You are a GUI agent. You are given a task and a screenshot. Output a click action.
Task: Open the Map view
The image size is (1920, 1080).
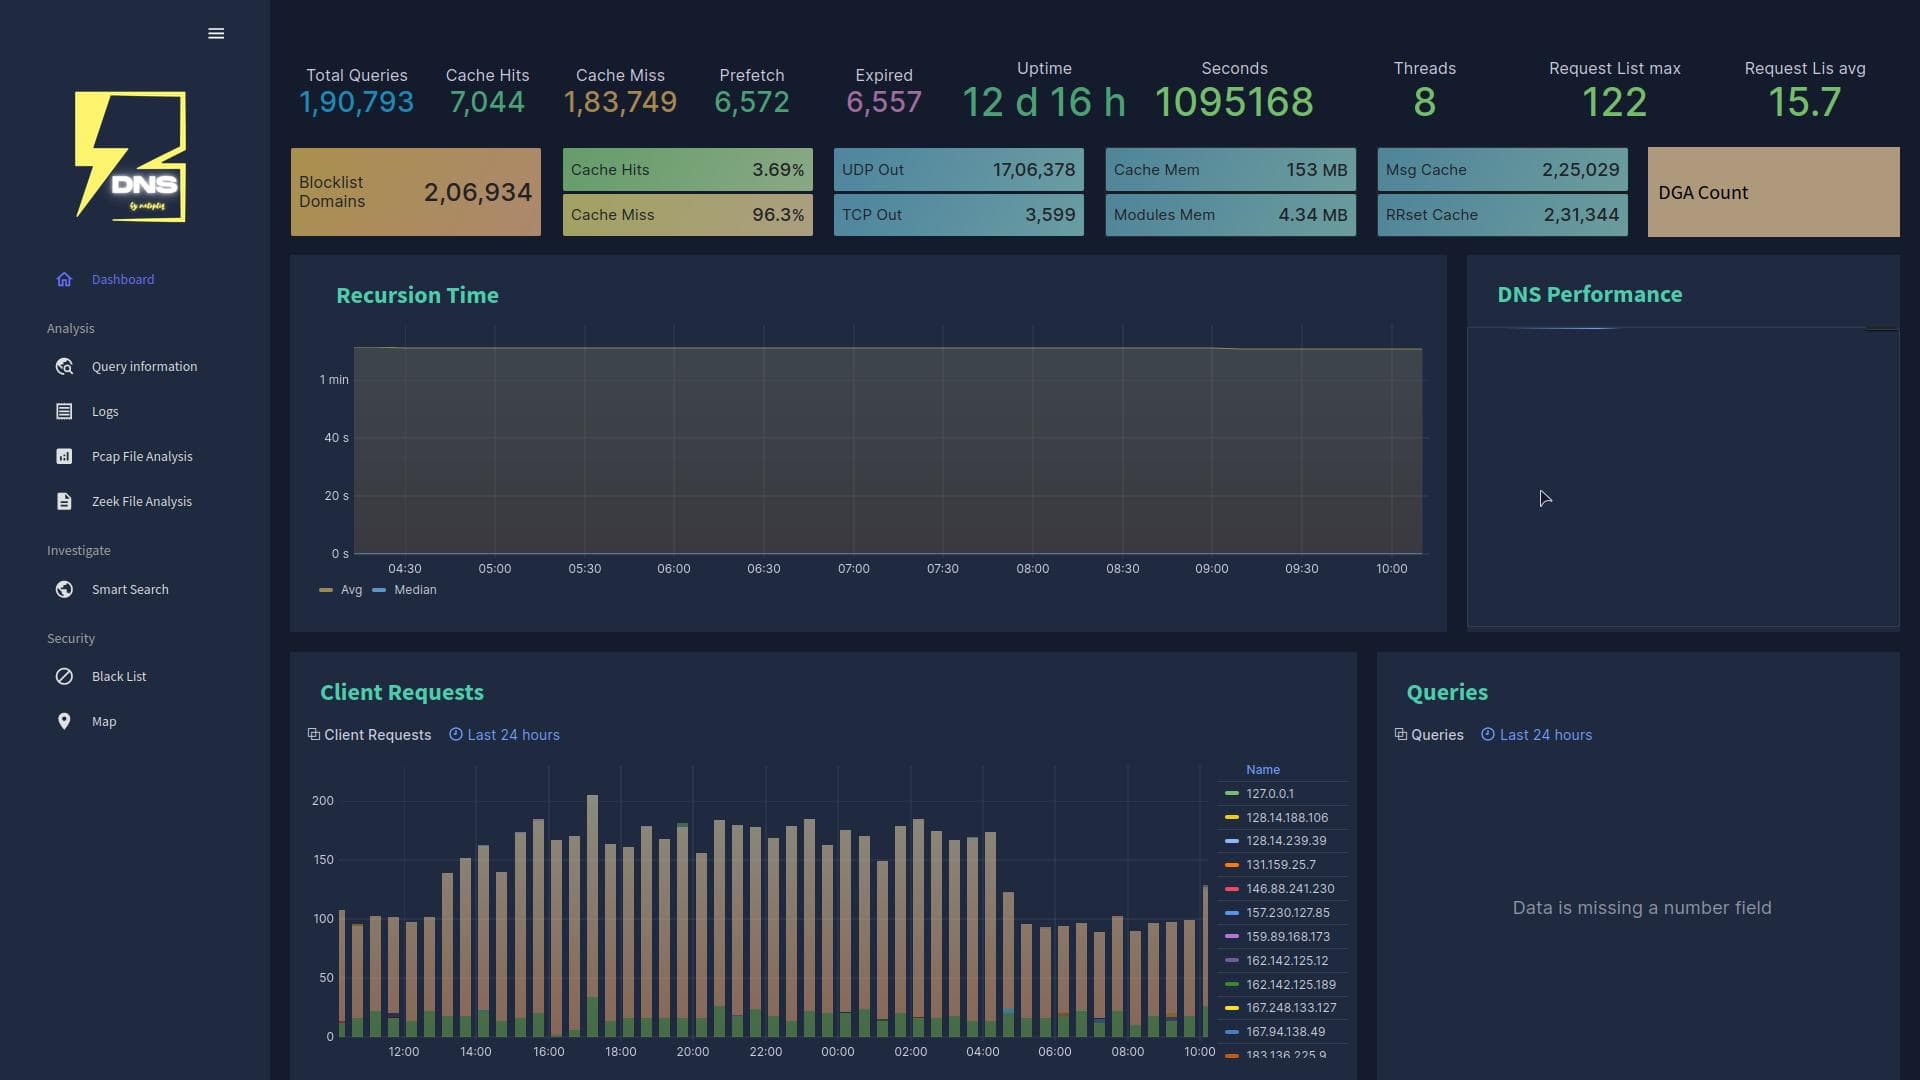click(x=104, y=721)
